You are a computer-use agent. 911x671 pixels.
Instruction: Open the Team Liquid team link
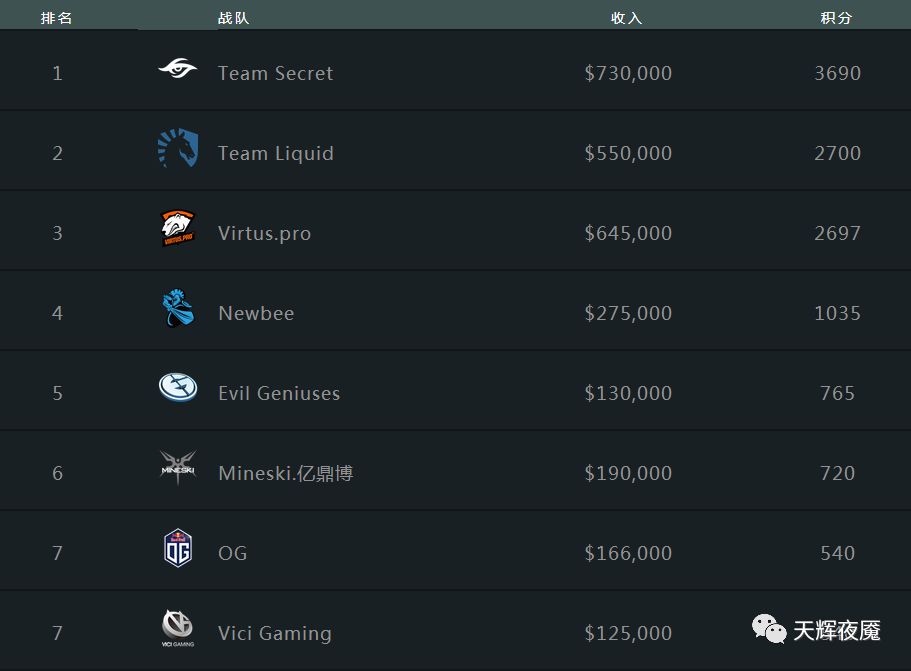coord(276,153)
